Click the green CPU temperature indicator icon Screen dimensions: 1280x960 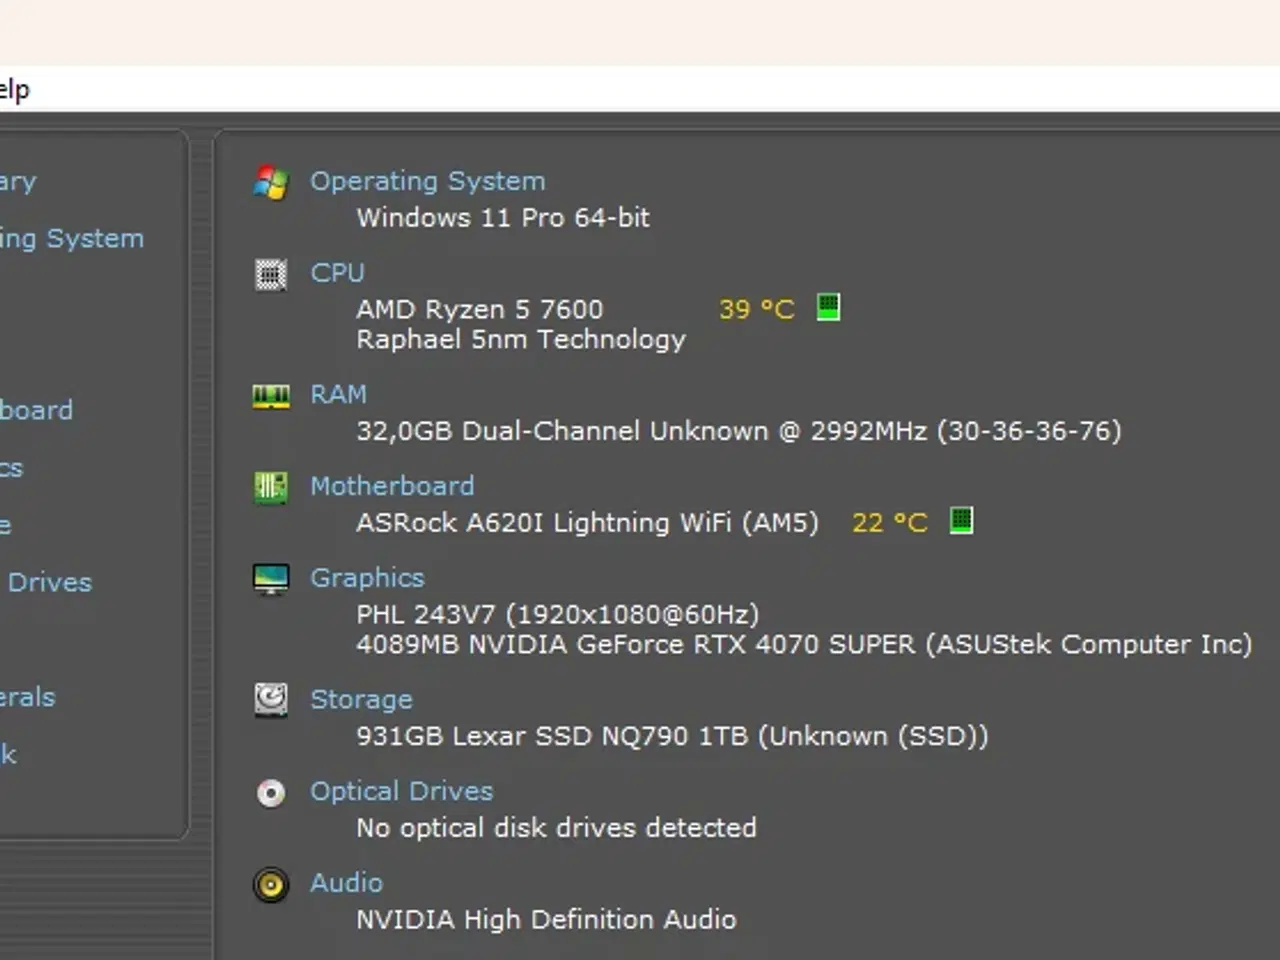(828, 307)
